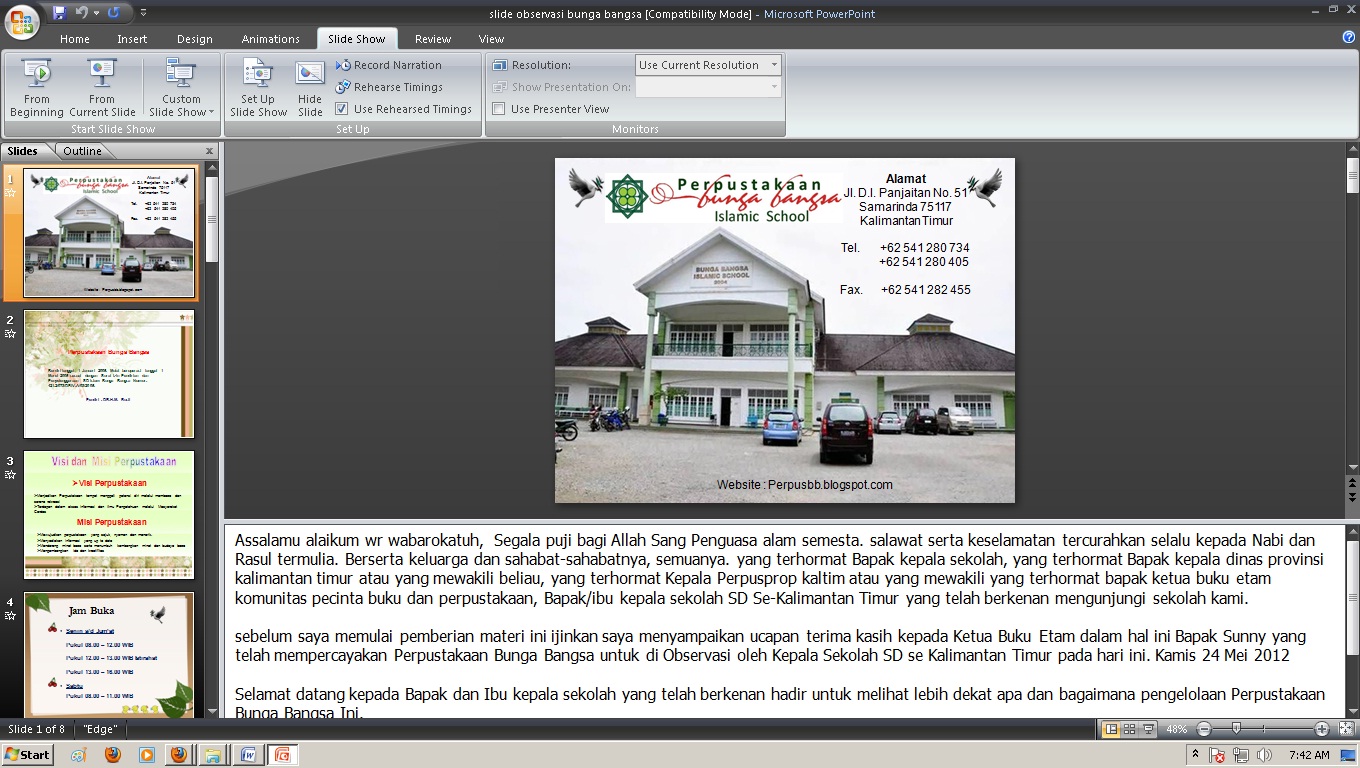
Task: Click the zoom out minus button
Action: tap(1204, 729)
